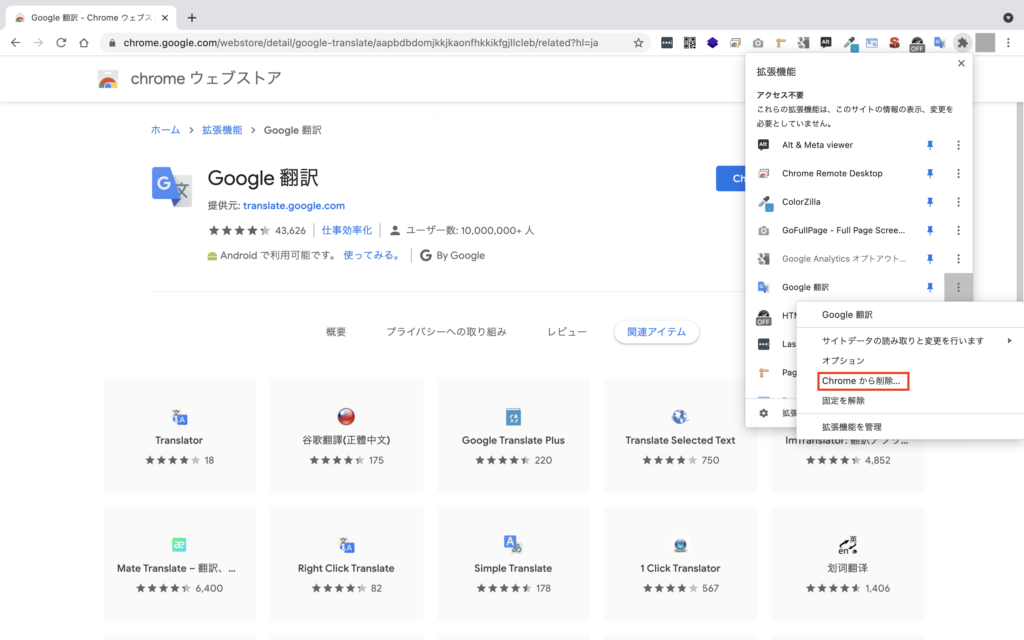
Task: Open the 1 Click Translator card
Action: (x=680, y=564)
